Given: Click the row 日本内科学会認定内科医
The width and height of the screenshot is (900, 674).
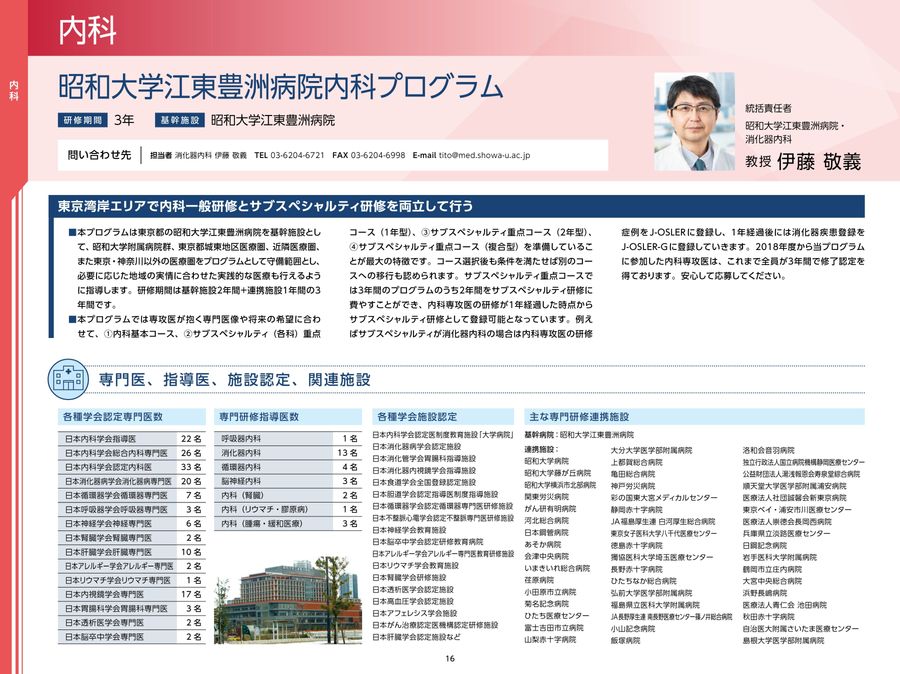Looking at the screenshot, I should point(131,467).
